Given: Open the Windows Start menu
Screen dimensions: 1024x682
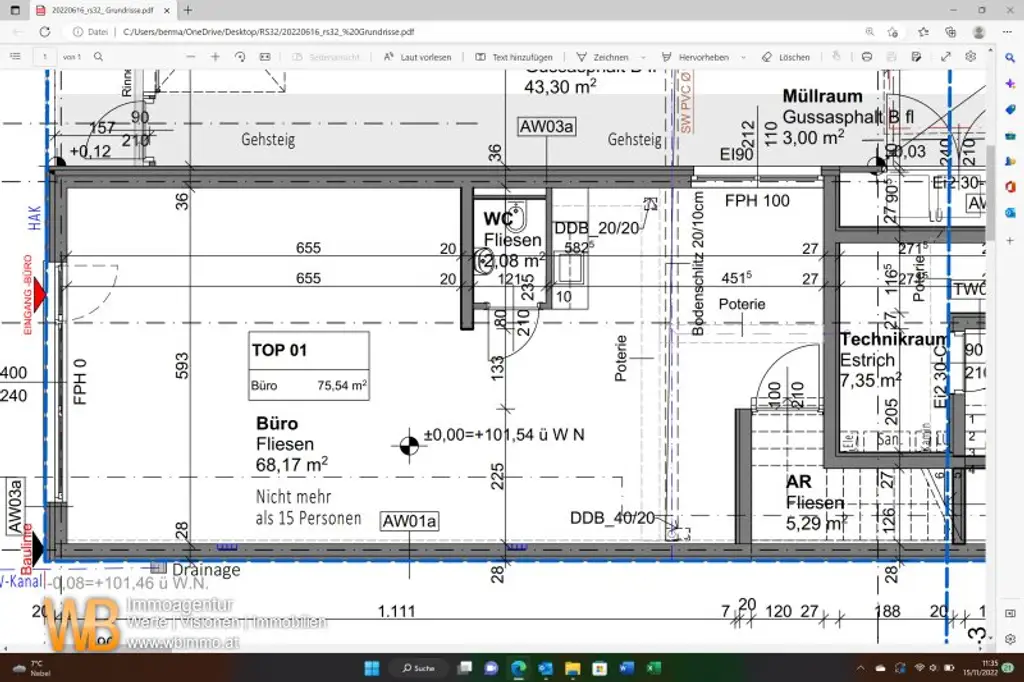Looking at the screenshot, I should (373, 668).
